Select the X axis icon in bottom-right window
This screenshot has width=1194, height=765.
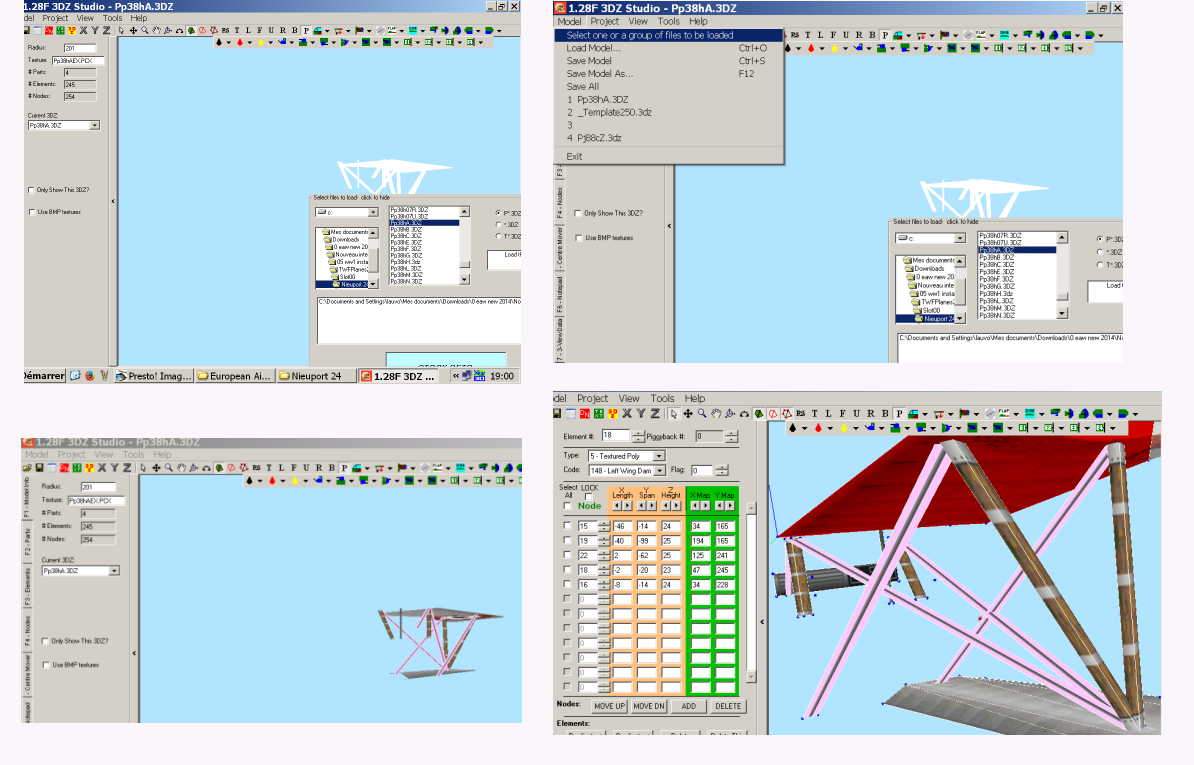tap(627, 413)
